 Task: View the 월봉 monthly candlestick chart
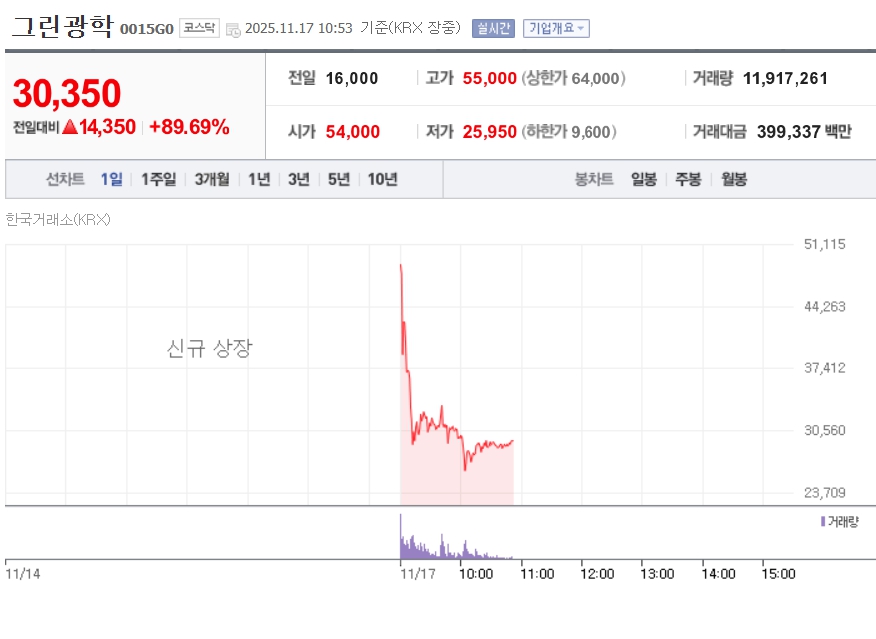[733, 179]
